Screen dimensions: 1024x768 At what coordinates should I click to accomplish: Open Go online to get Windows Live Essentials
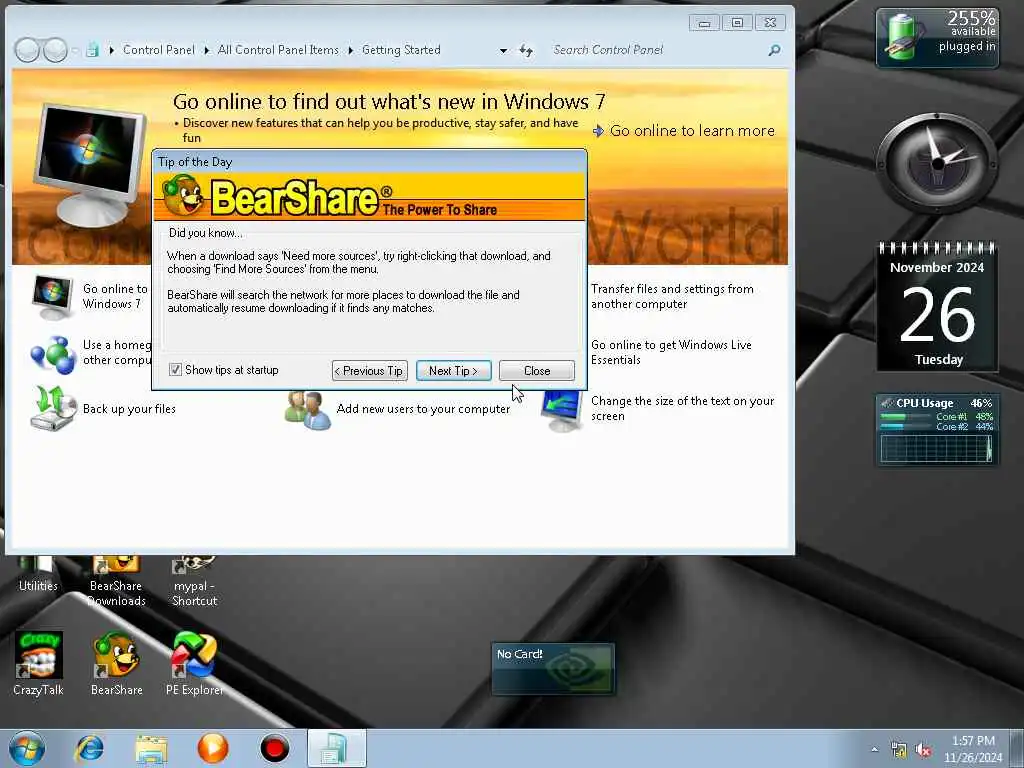click(671, 352)
